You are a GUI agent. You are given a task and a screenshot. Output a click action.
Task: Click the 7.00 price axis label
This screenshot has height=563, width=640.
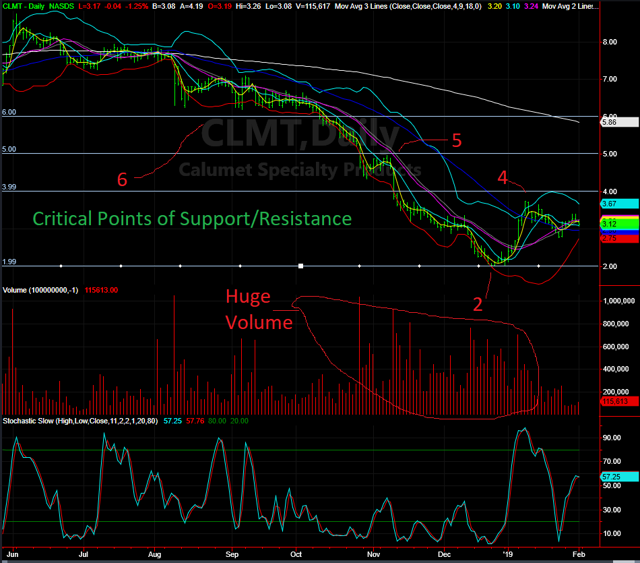(x=610, y=79)
